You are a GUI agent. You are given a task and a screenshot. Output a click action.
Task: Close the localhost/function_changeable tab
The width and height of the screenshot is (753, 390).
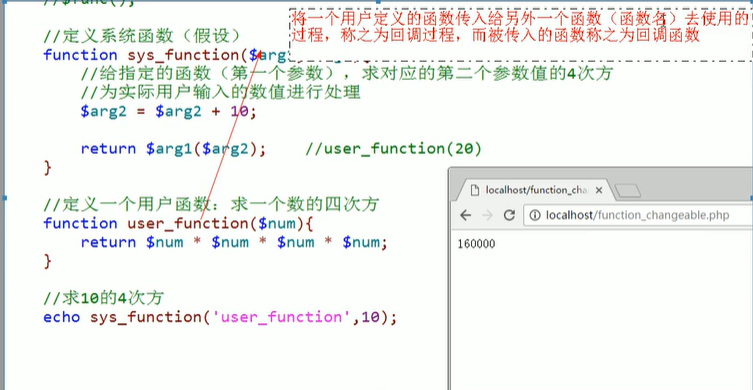tap(598, 190)
